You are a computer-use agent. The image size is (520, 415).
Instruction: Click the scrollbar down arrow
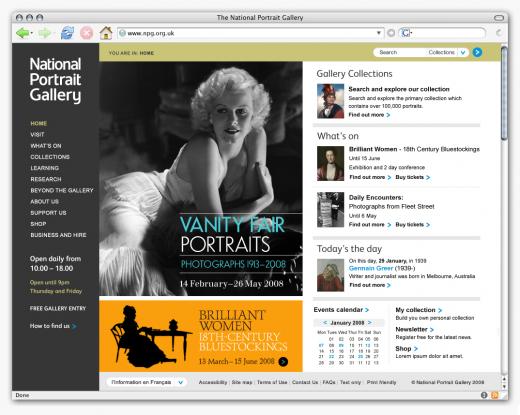[504, 386]
